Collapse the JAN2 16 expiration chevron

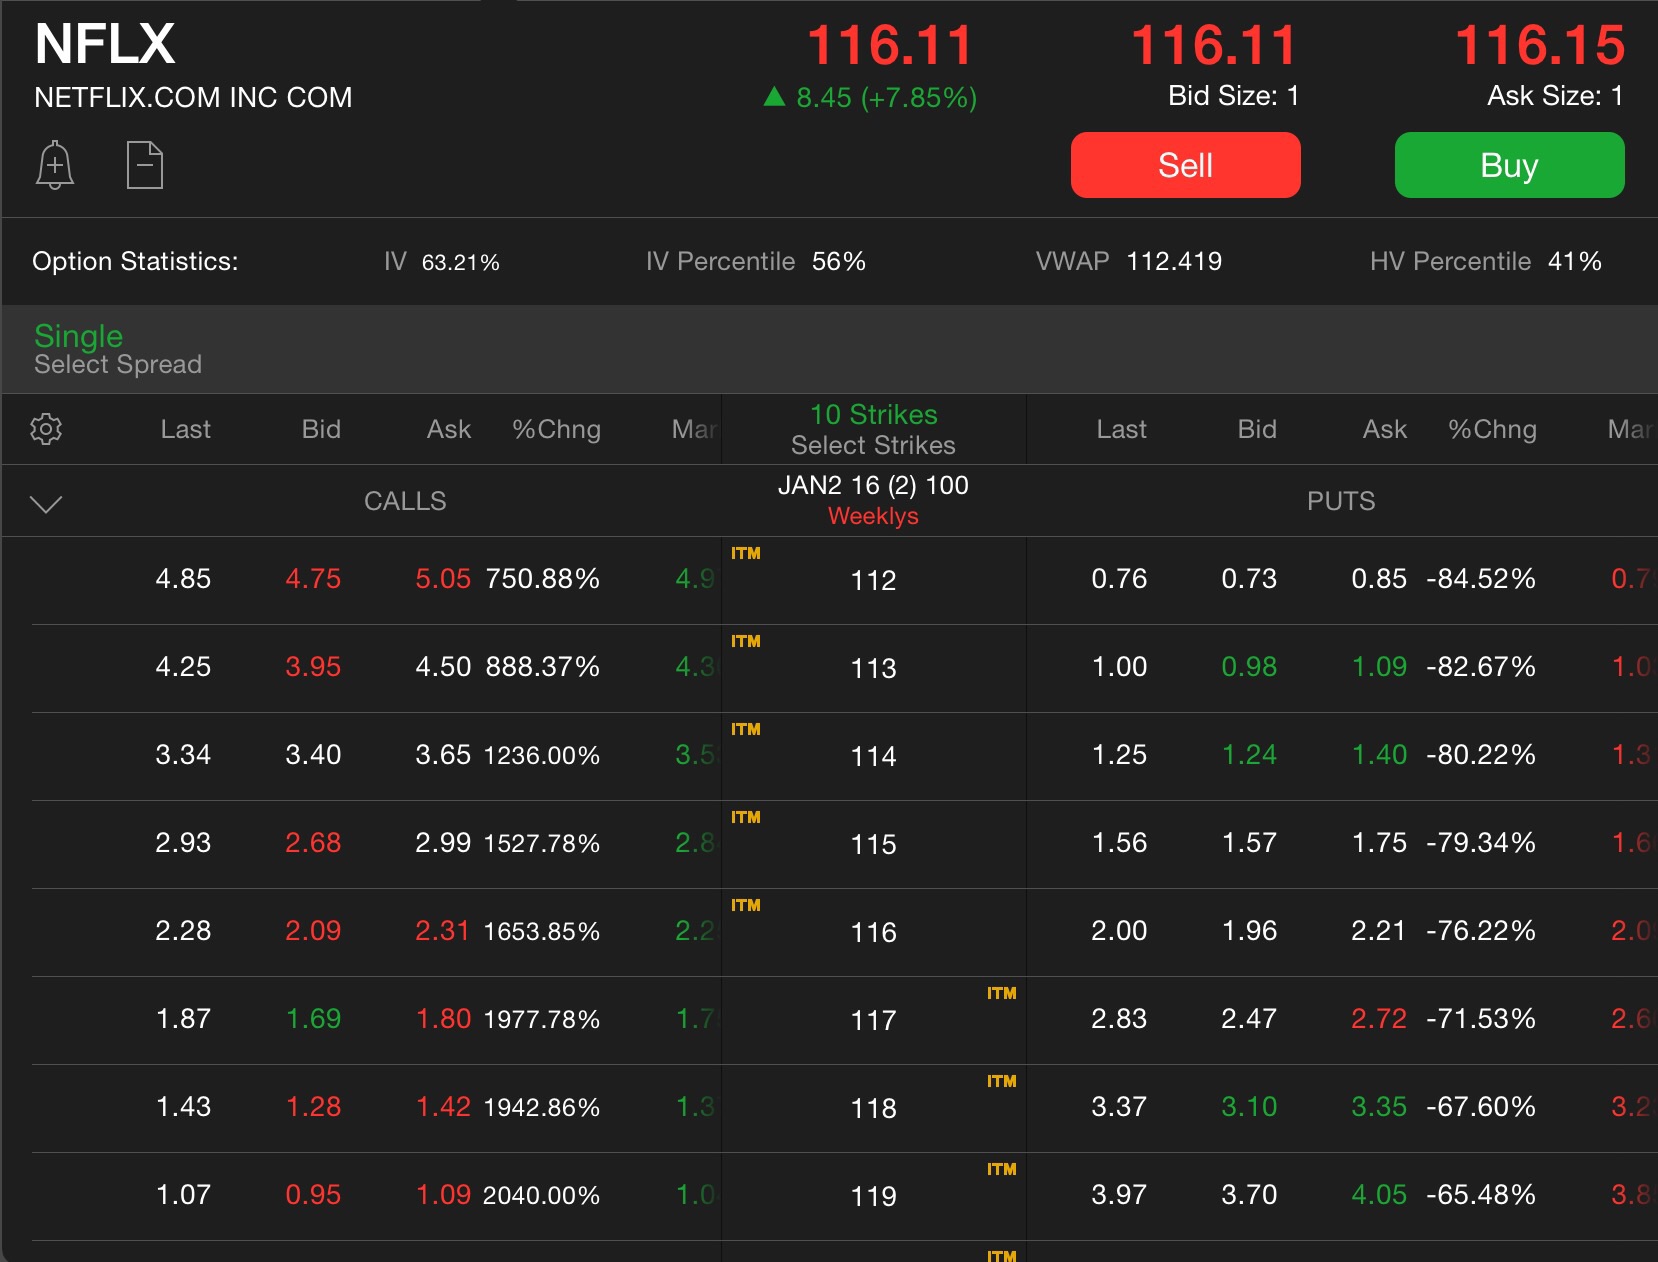tap(46, 503)
